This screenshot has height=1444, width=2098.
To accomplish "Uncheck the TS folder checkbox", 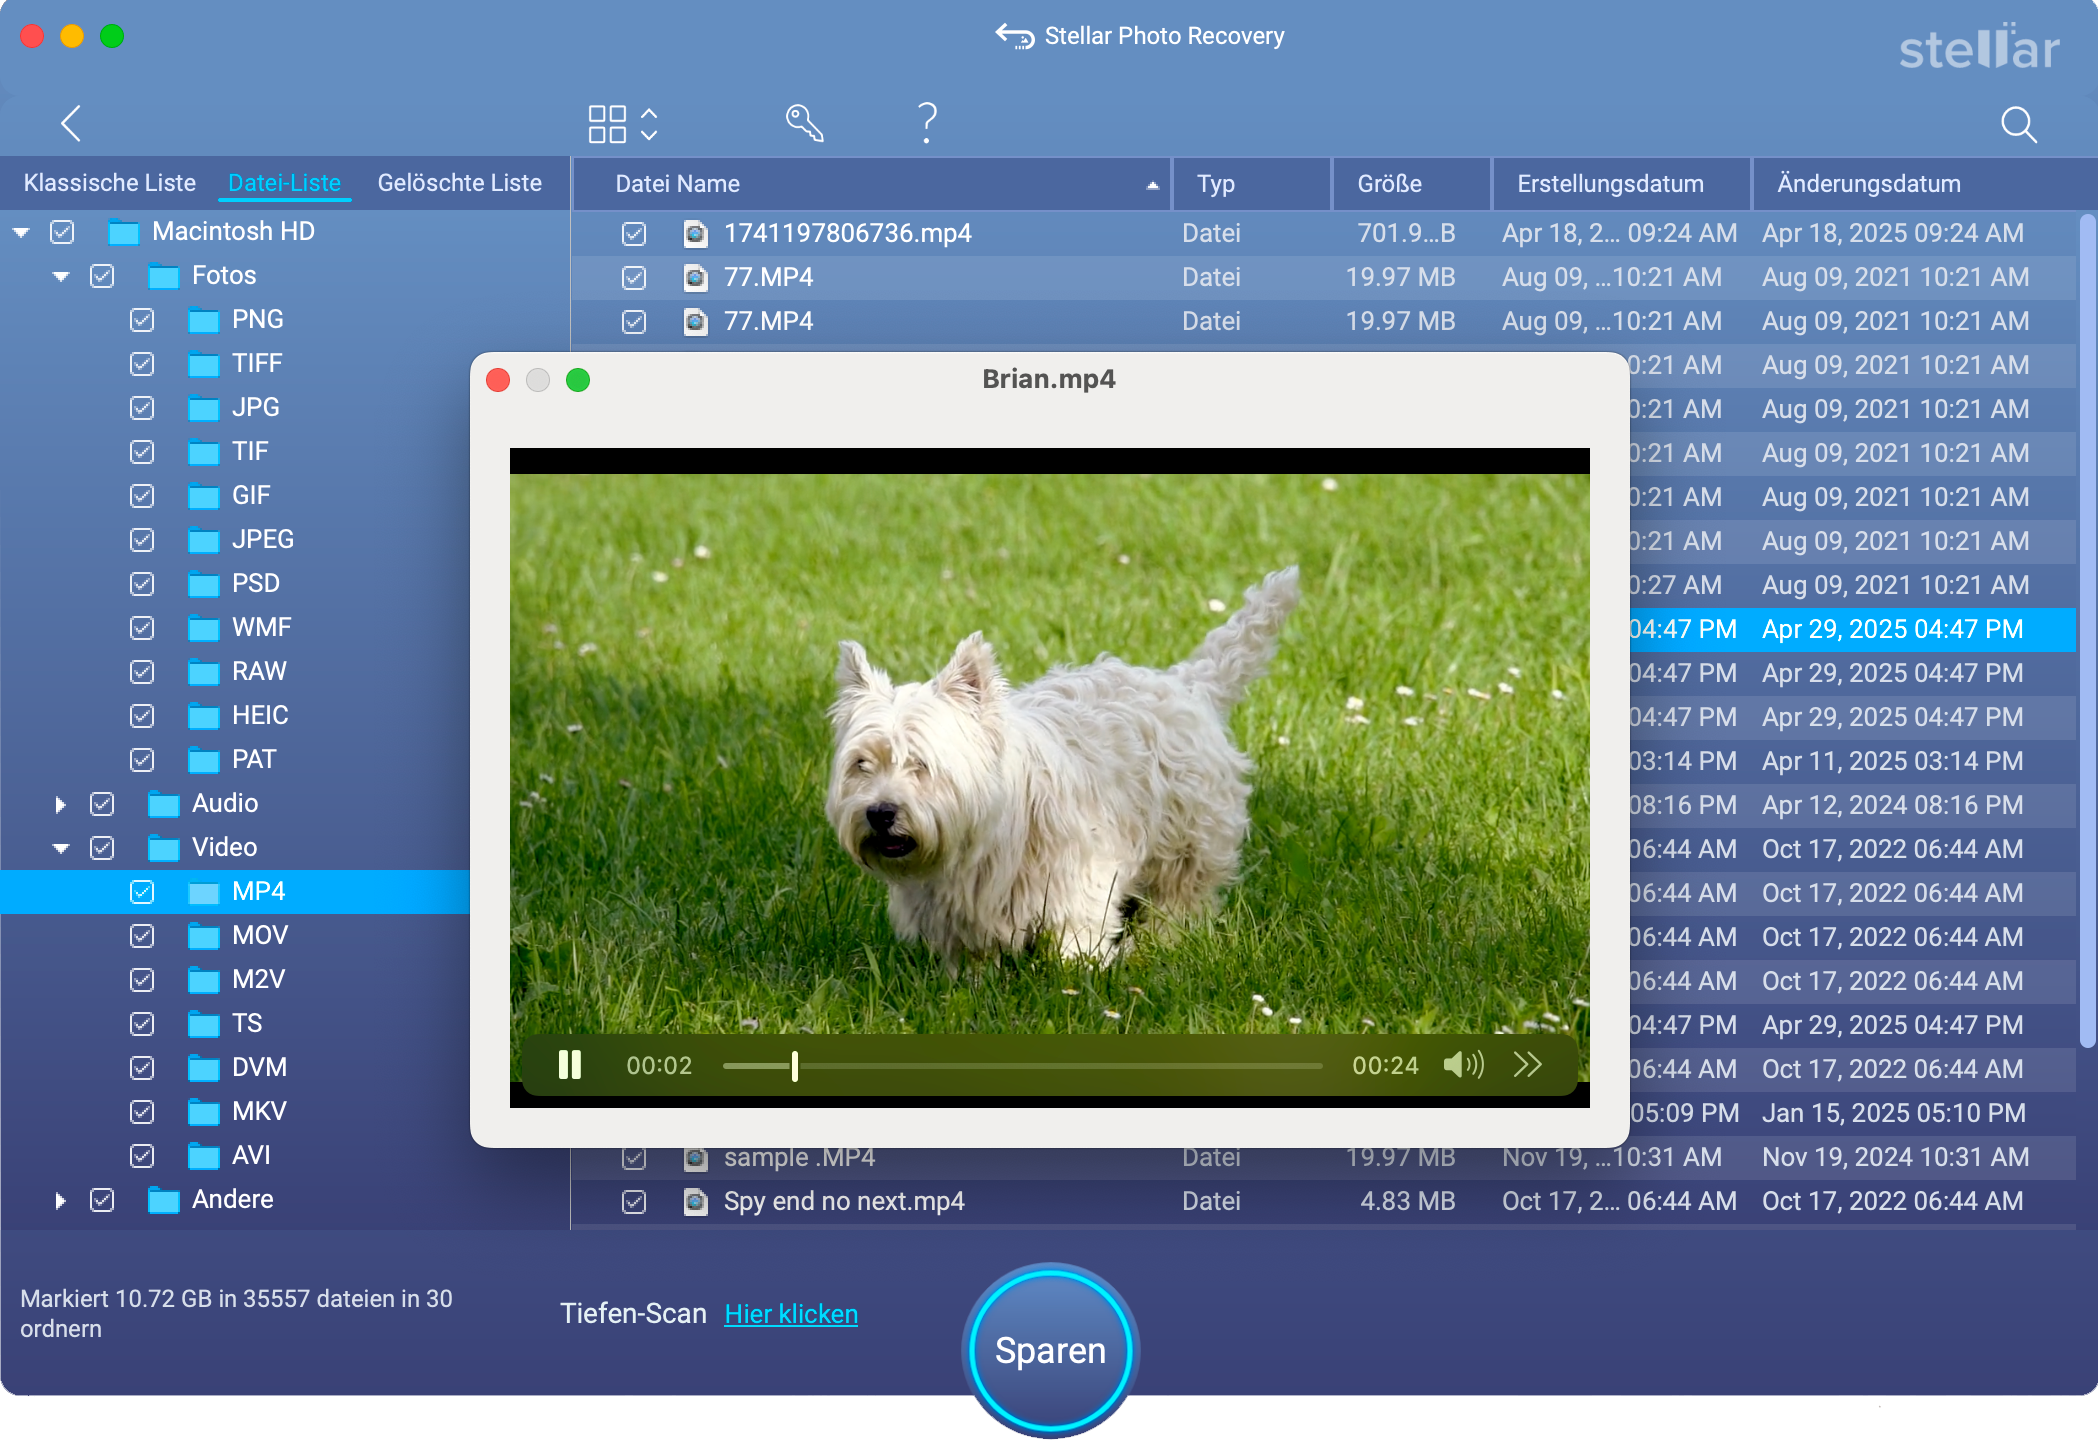I will pos(142,1024).
